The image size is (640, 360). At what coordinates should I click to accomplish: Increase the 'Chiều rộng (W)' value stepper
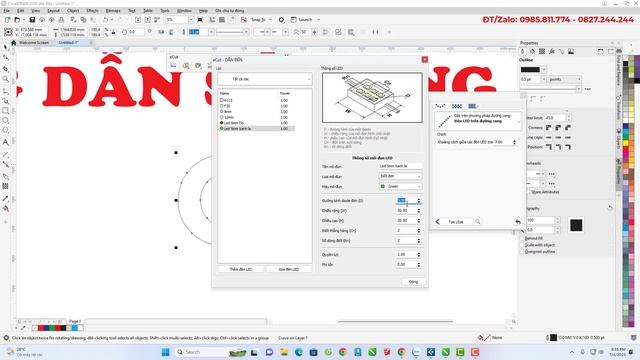click(x=419, y=209)
